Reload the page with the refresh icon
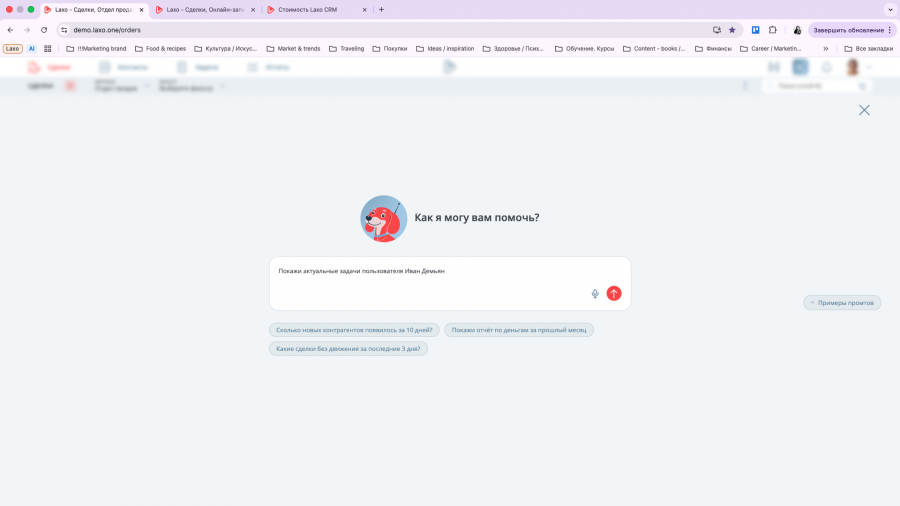900x506 pixels. pos(44,30)
